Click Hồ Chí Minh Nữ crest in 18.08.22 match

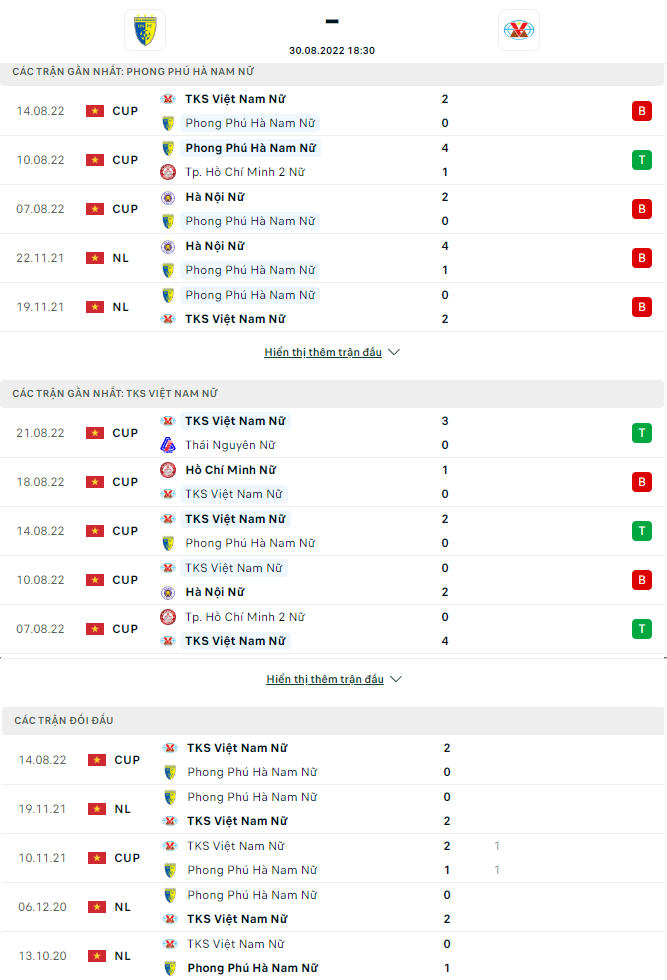pos(168,470)
